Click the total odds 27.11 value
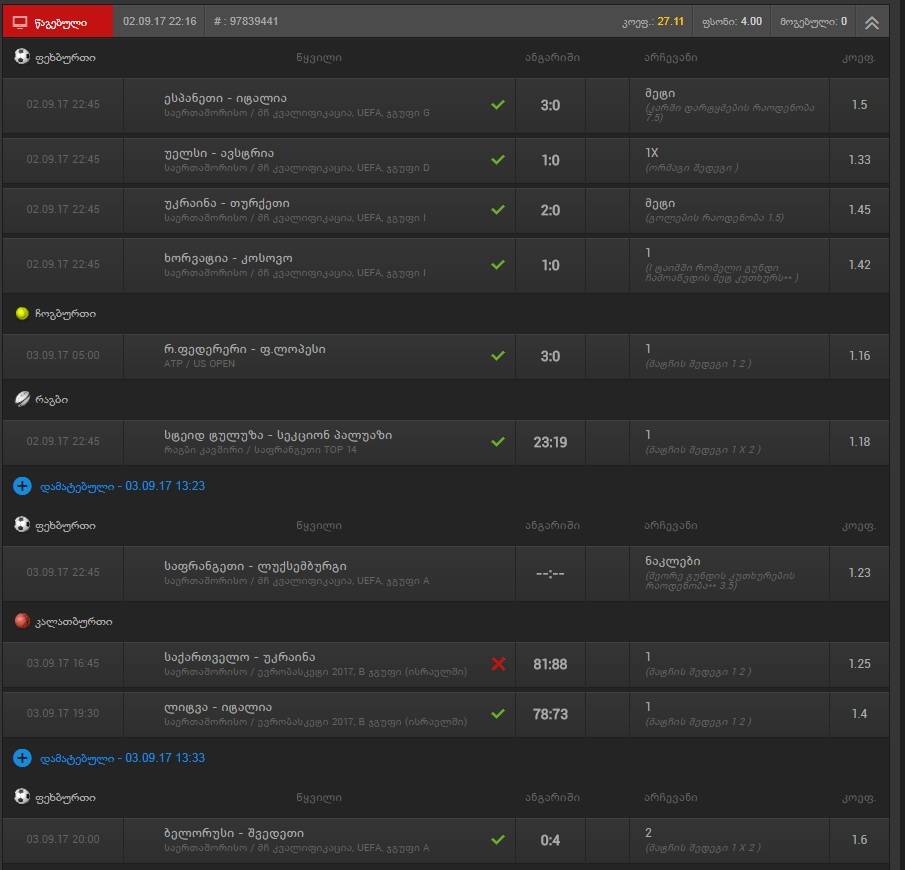The width and height of the screenshot is (905, 870). tap(670, 21)
